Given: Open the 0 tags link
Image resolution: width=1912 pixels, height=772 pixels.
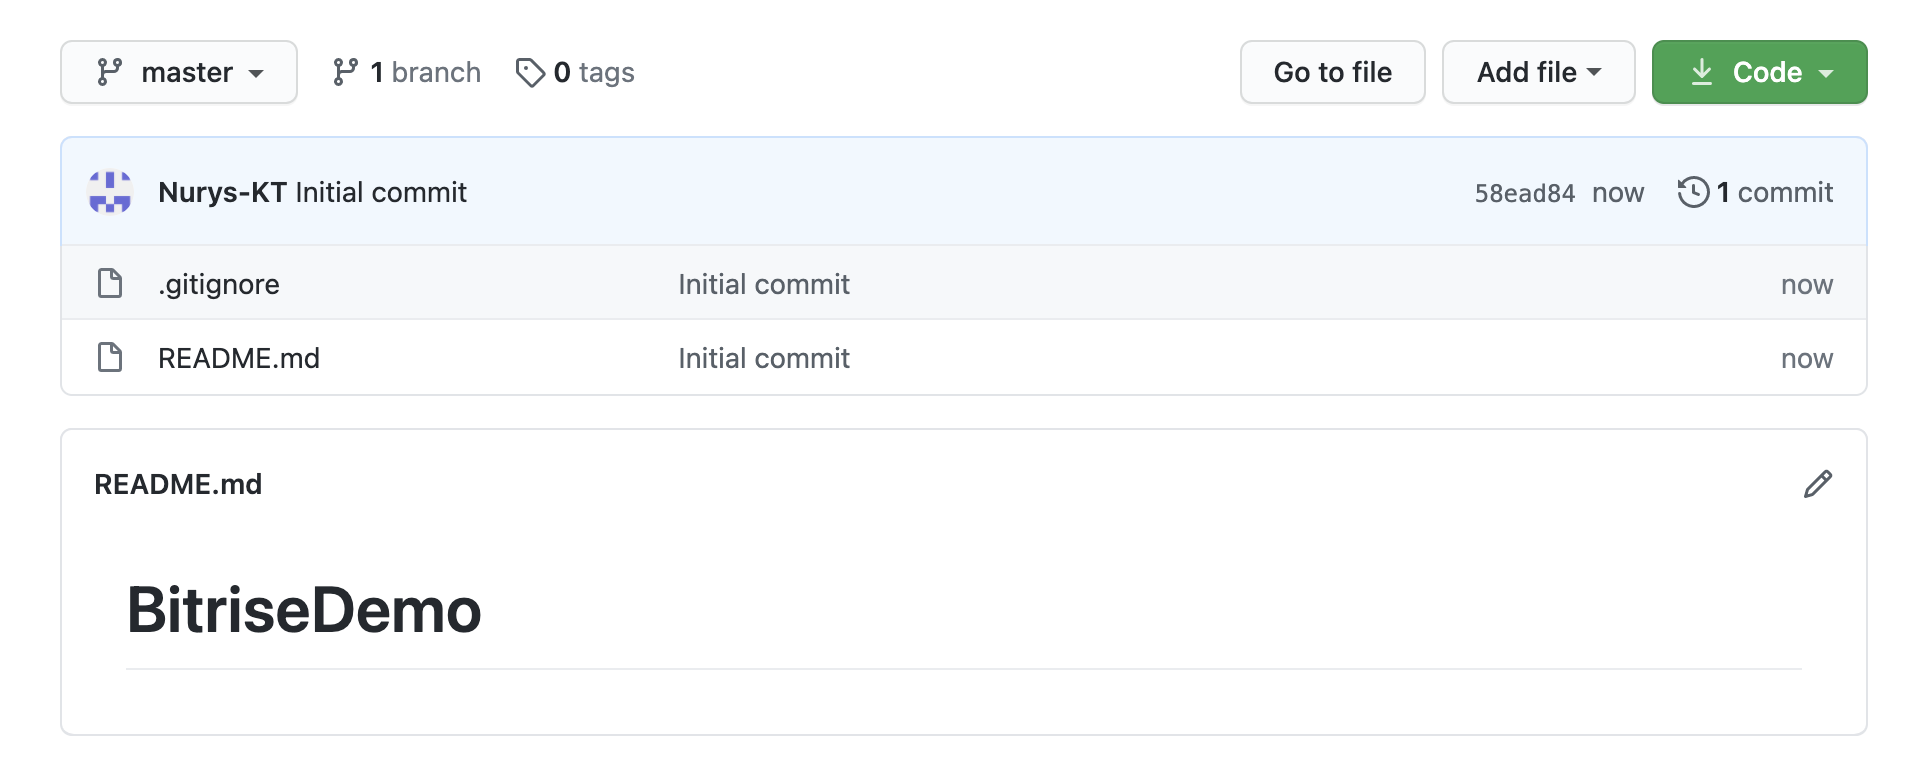Looking at the screenshot, I should [575, 72].
